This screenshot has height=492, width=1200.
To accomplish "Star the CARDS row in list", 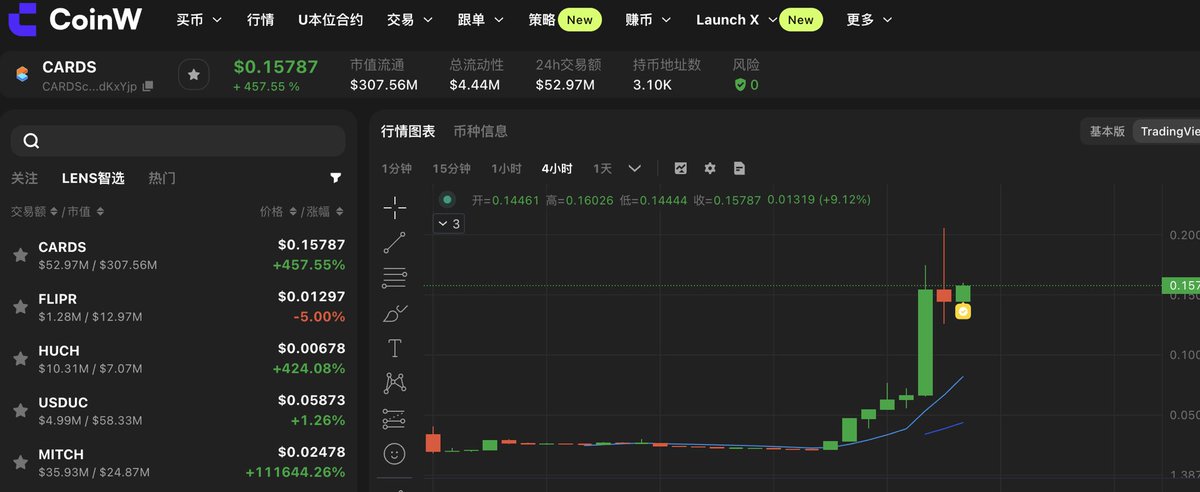I will point(20,255).
